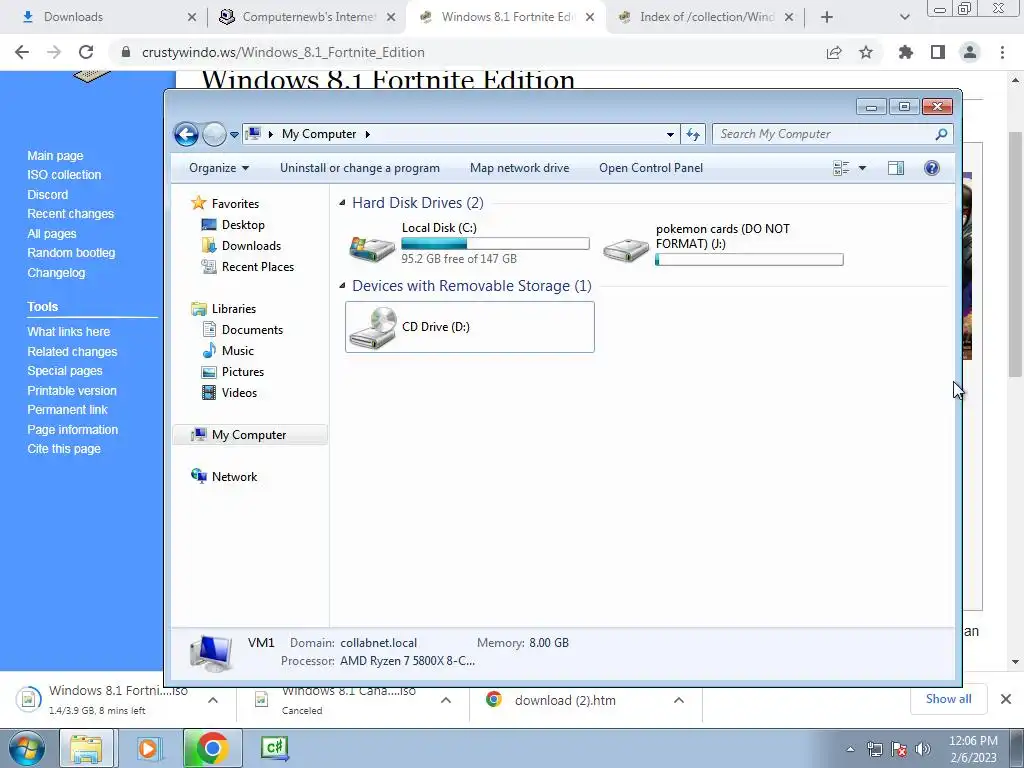Click breadcrumb arrow after My Computer
1024x768 pixels.
368,134
